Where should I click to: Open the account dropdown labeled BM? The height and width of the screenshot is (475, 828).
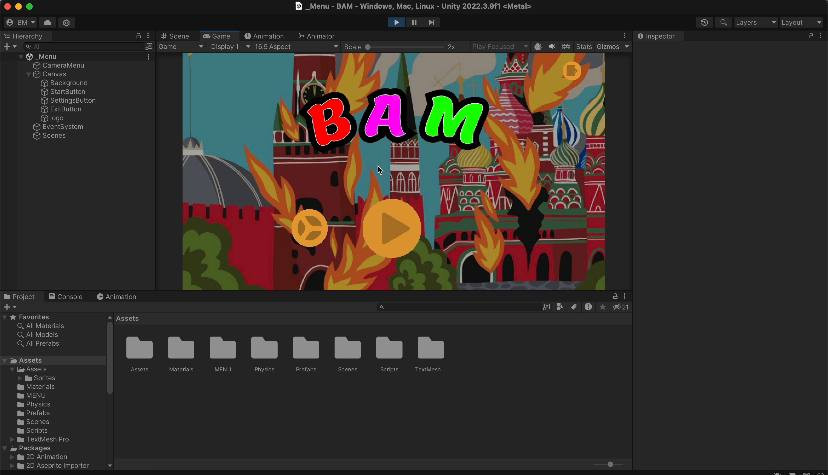pyautogui.click(x=21, y=23)
